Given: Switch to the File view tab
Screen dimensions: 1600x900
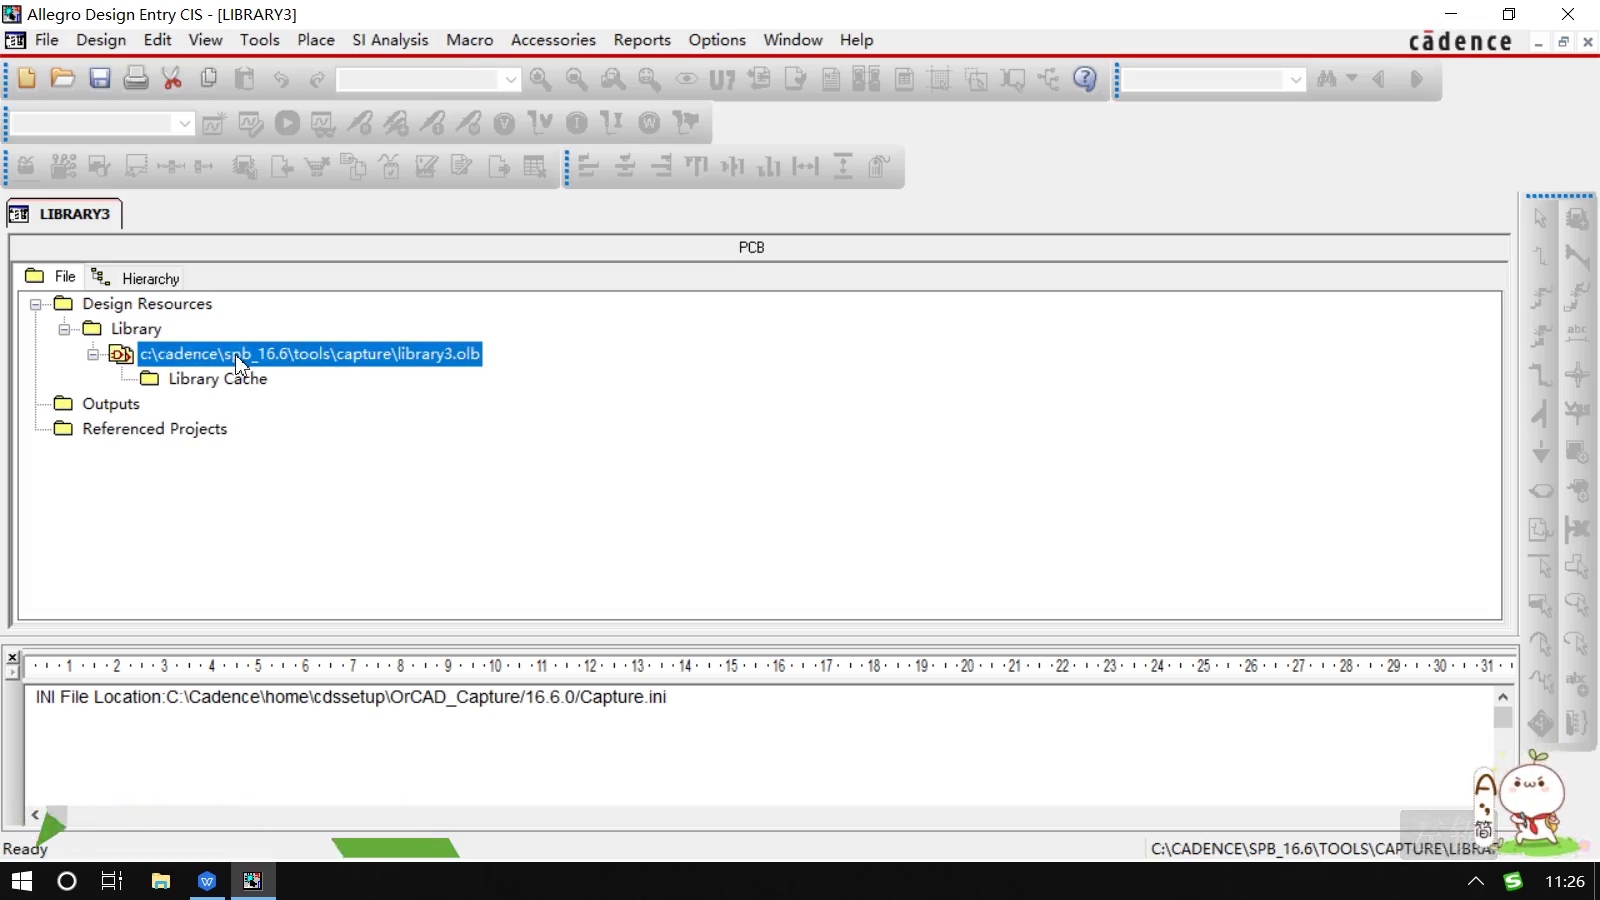Looking at the screenshot, I should pyautogui.click(x=51, y=277).
